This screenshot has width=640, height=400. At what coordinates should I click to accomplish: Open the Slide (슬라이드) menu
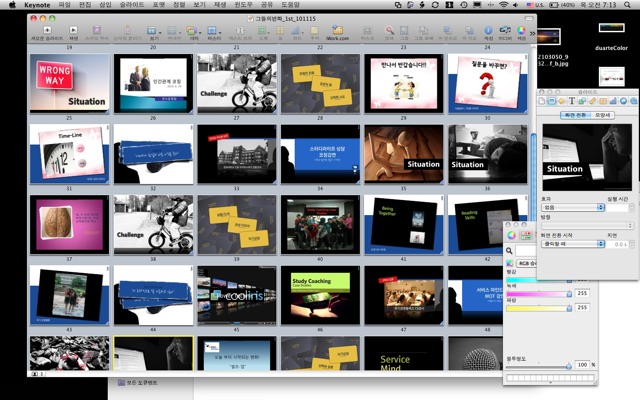click(x=131, y=5)
